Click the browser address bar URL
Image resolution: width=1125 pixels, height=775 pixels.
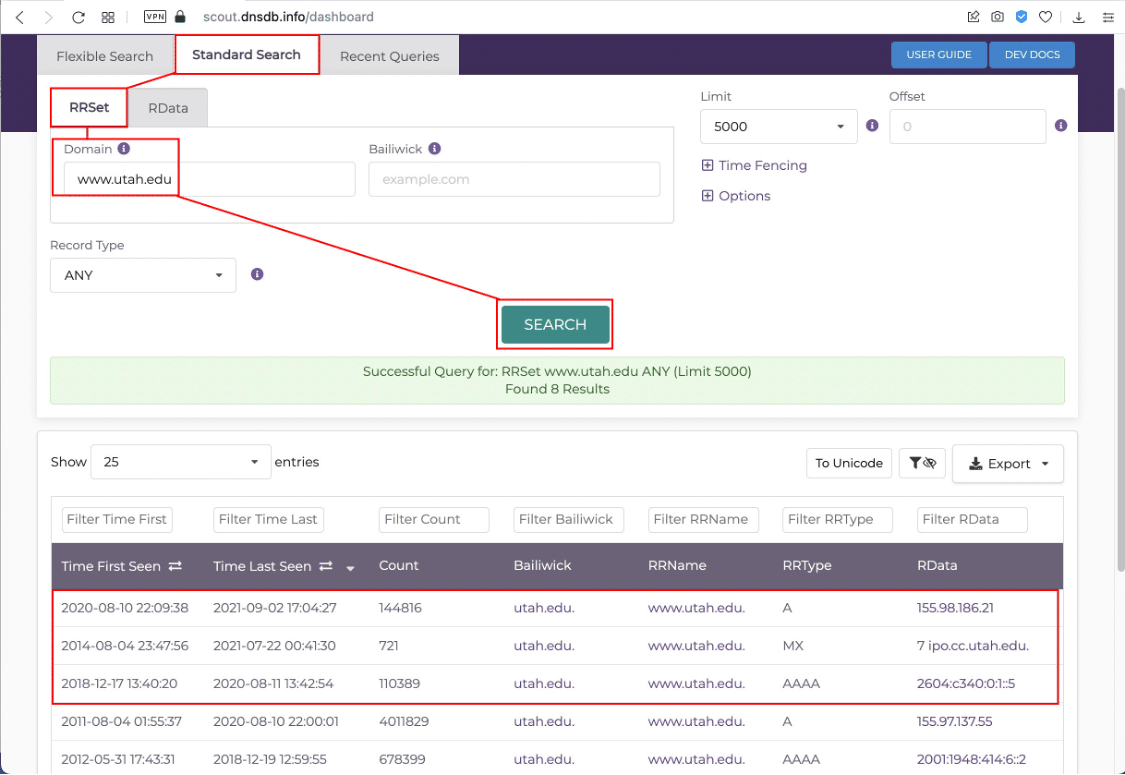288,17
